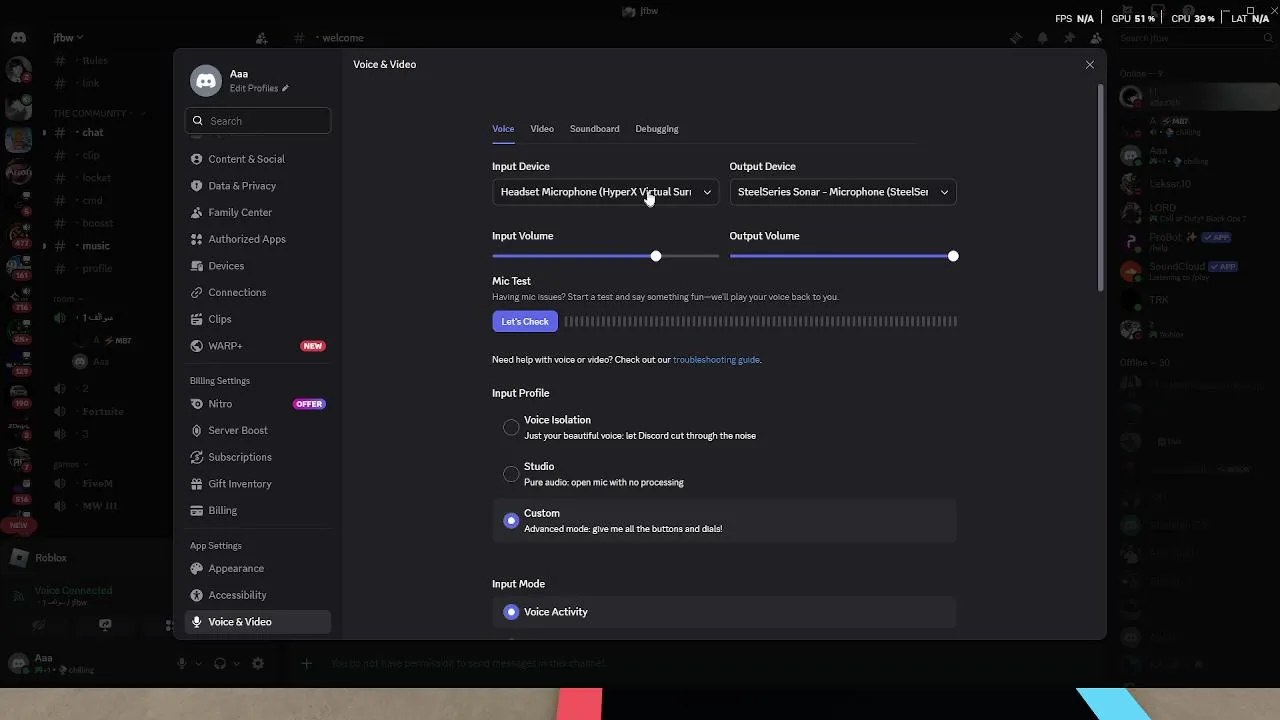This screenshot has width=1280, height=720.
Task: Click the Nitro icon in Billing Settings
Action: (196, 404)
